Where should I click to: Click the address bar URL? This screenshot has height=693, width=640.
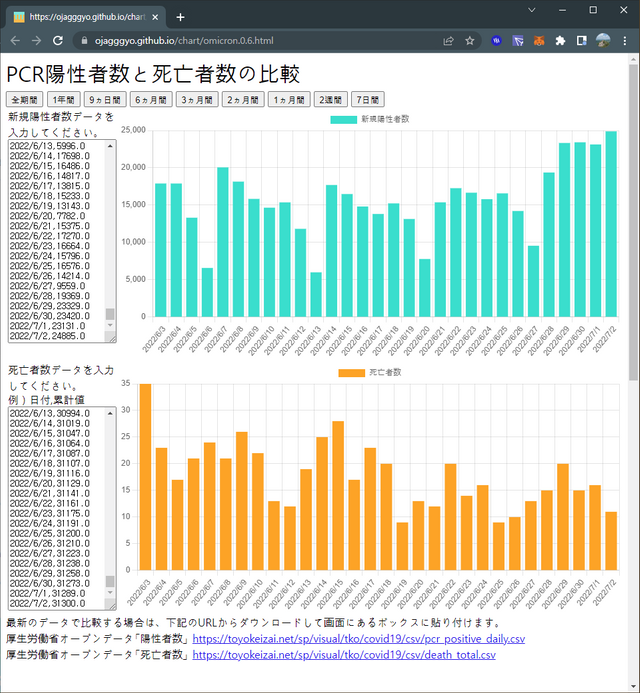click(x=184, y=41)
